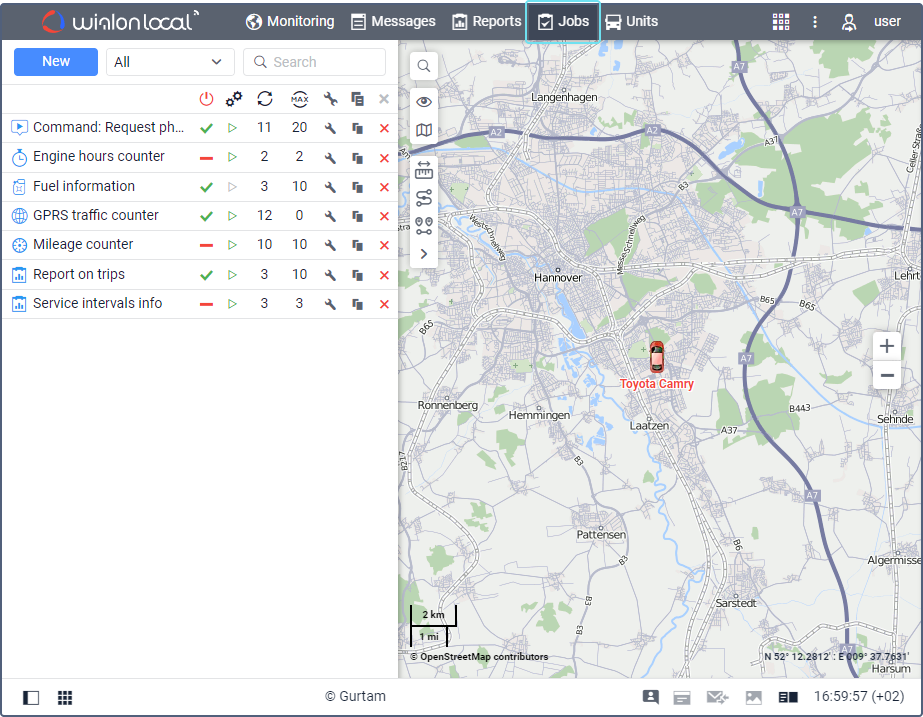Create a New job
923x717 pixels.
click(56, 62)
